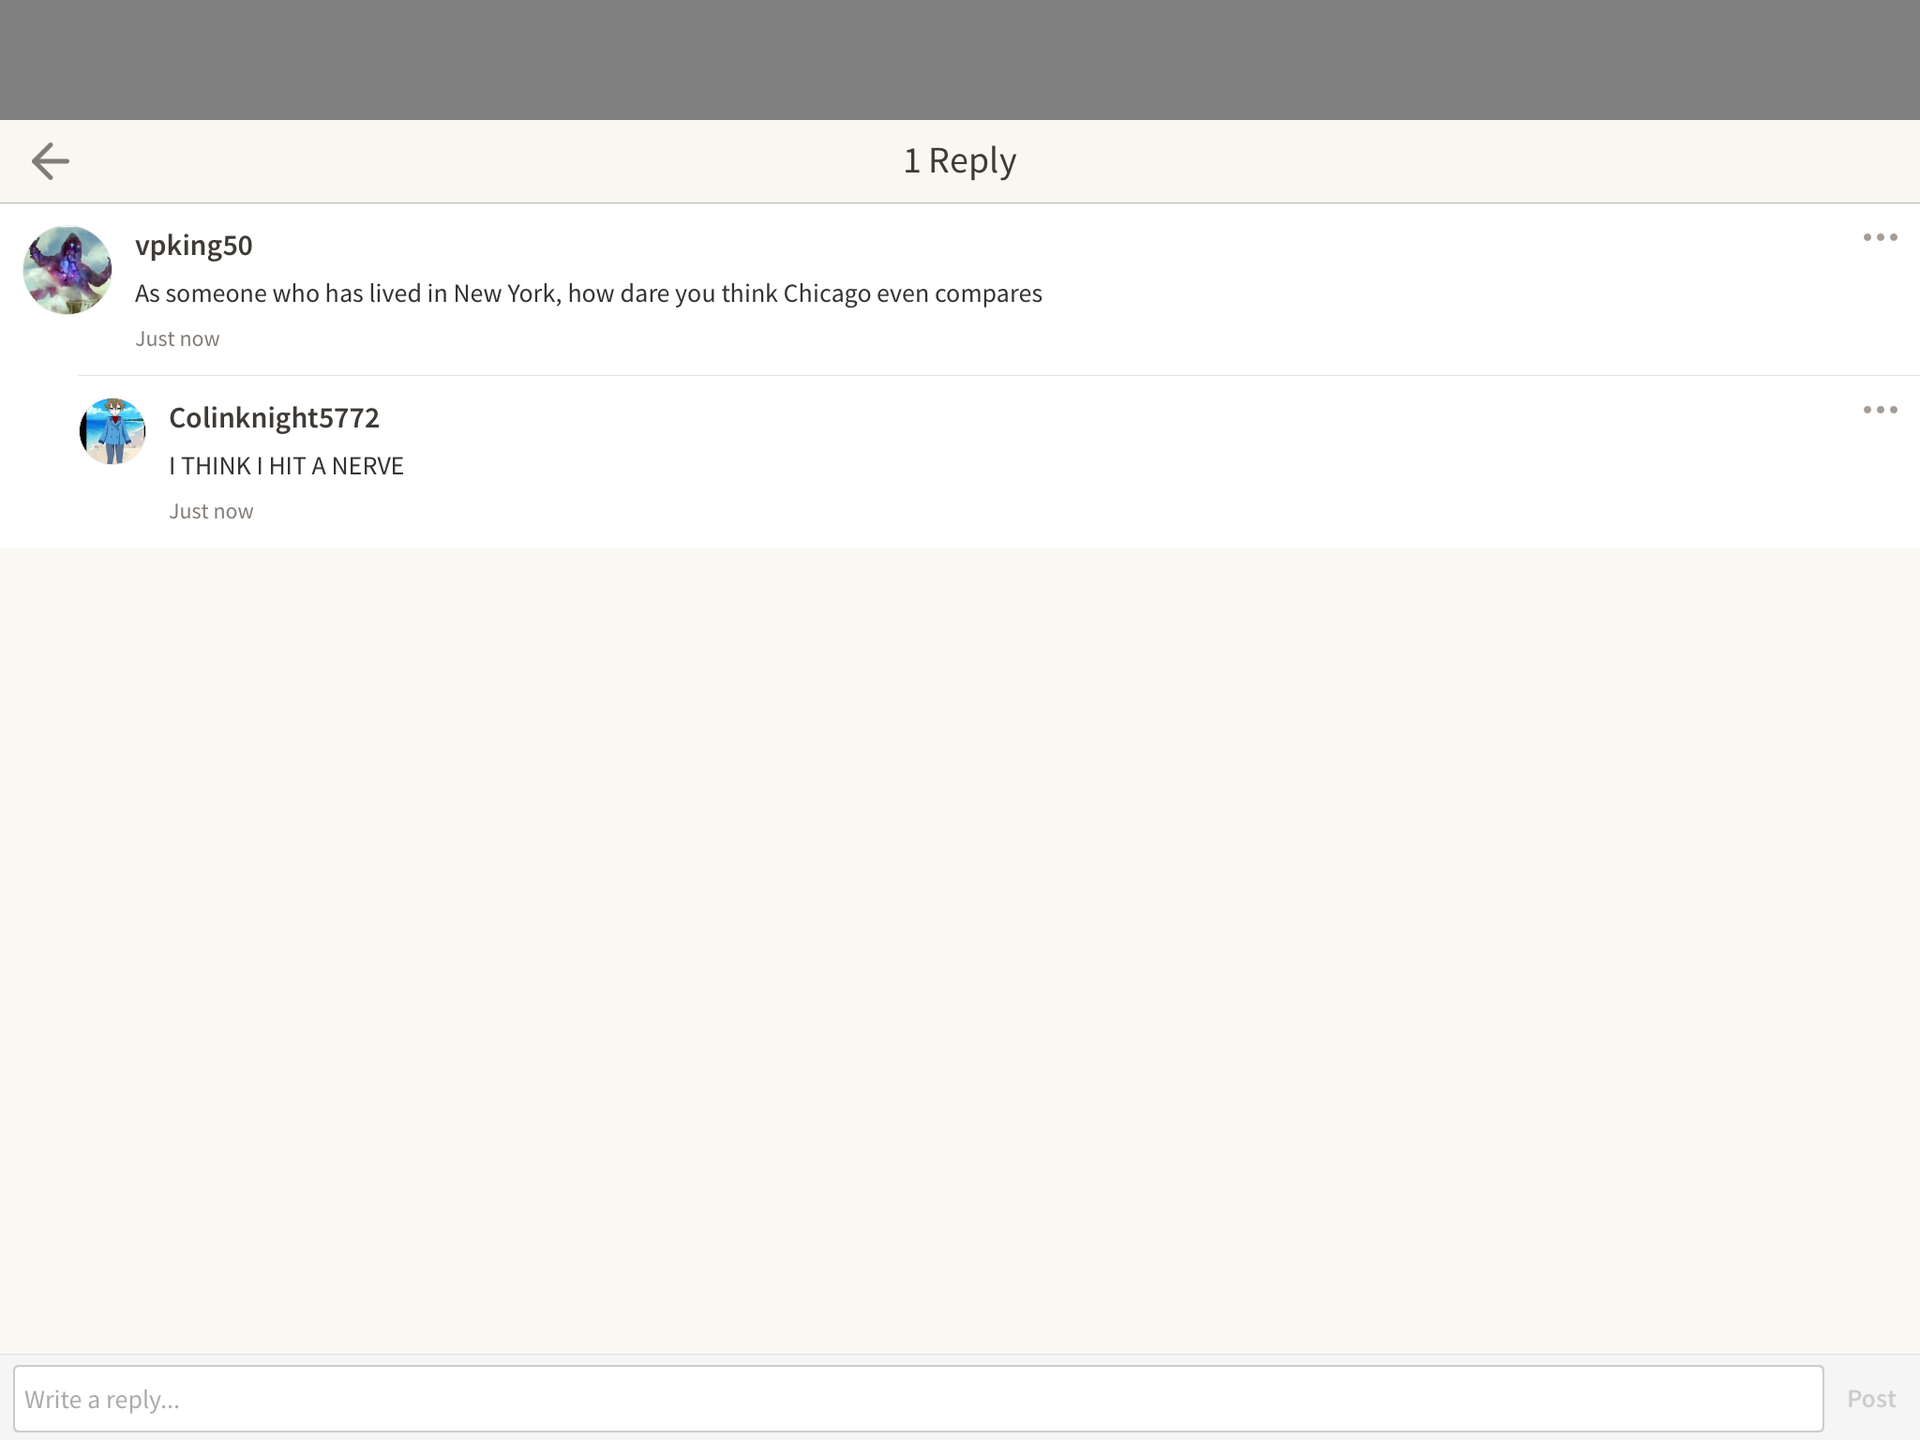Click the "1 Reply" header title
1920x1440 pixels.
960,161
